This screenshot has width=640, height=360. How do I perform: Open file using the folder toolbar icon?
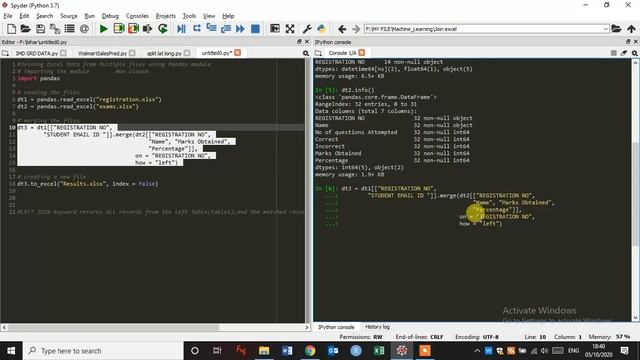[25, 29]
